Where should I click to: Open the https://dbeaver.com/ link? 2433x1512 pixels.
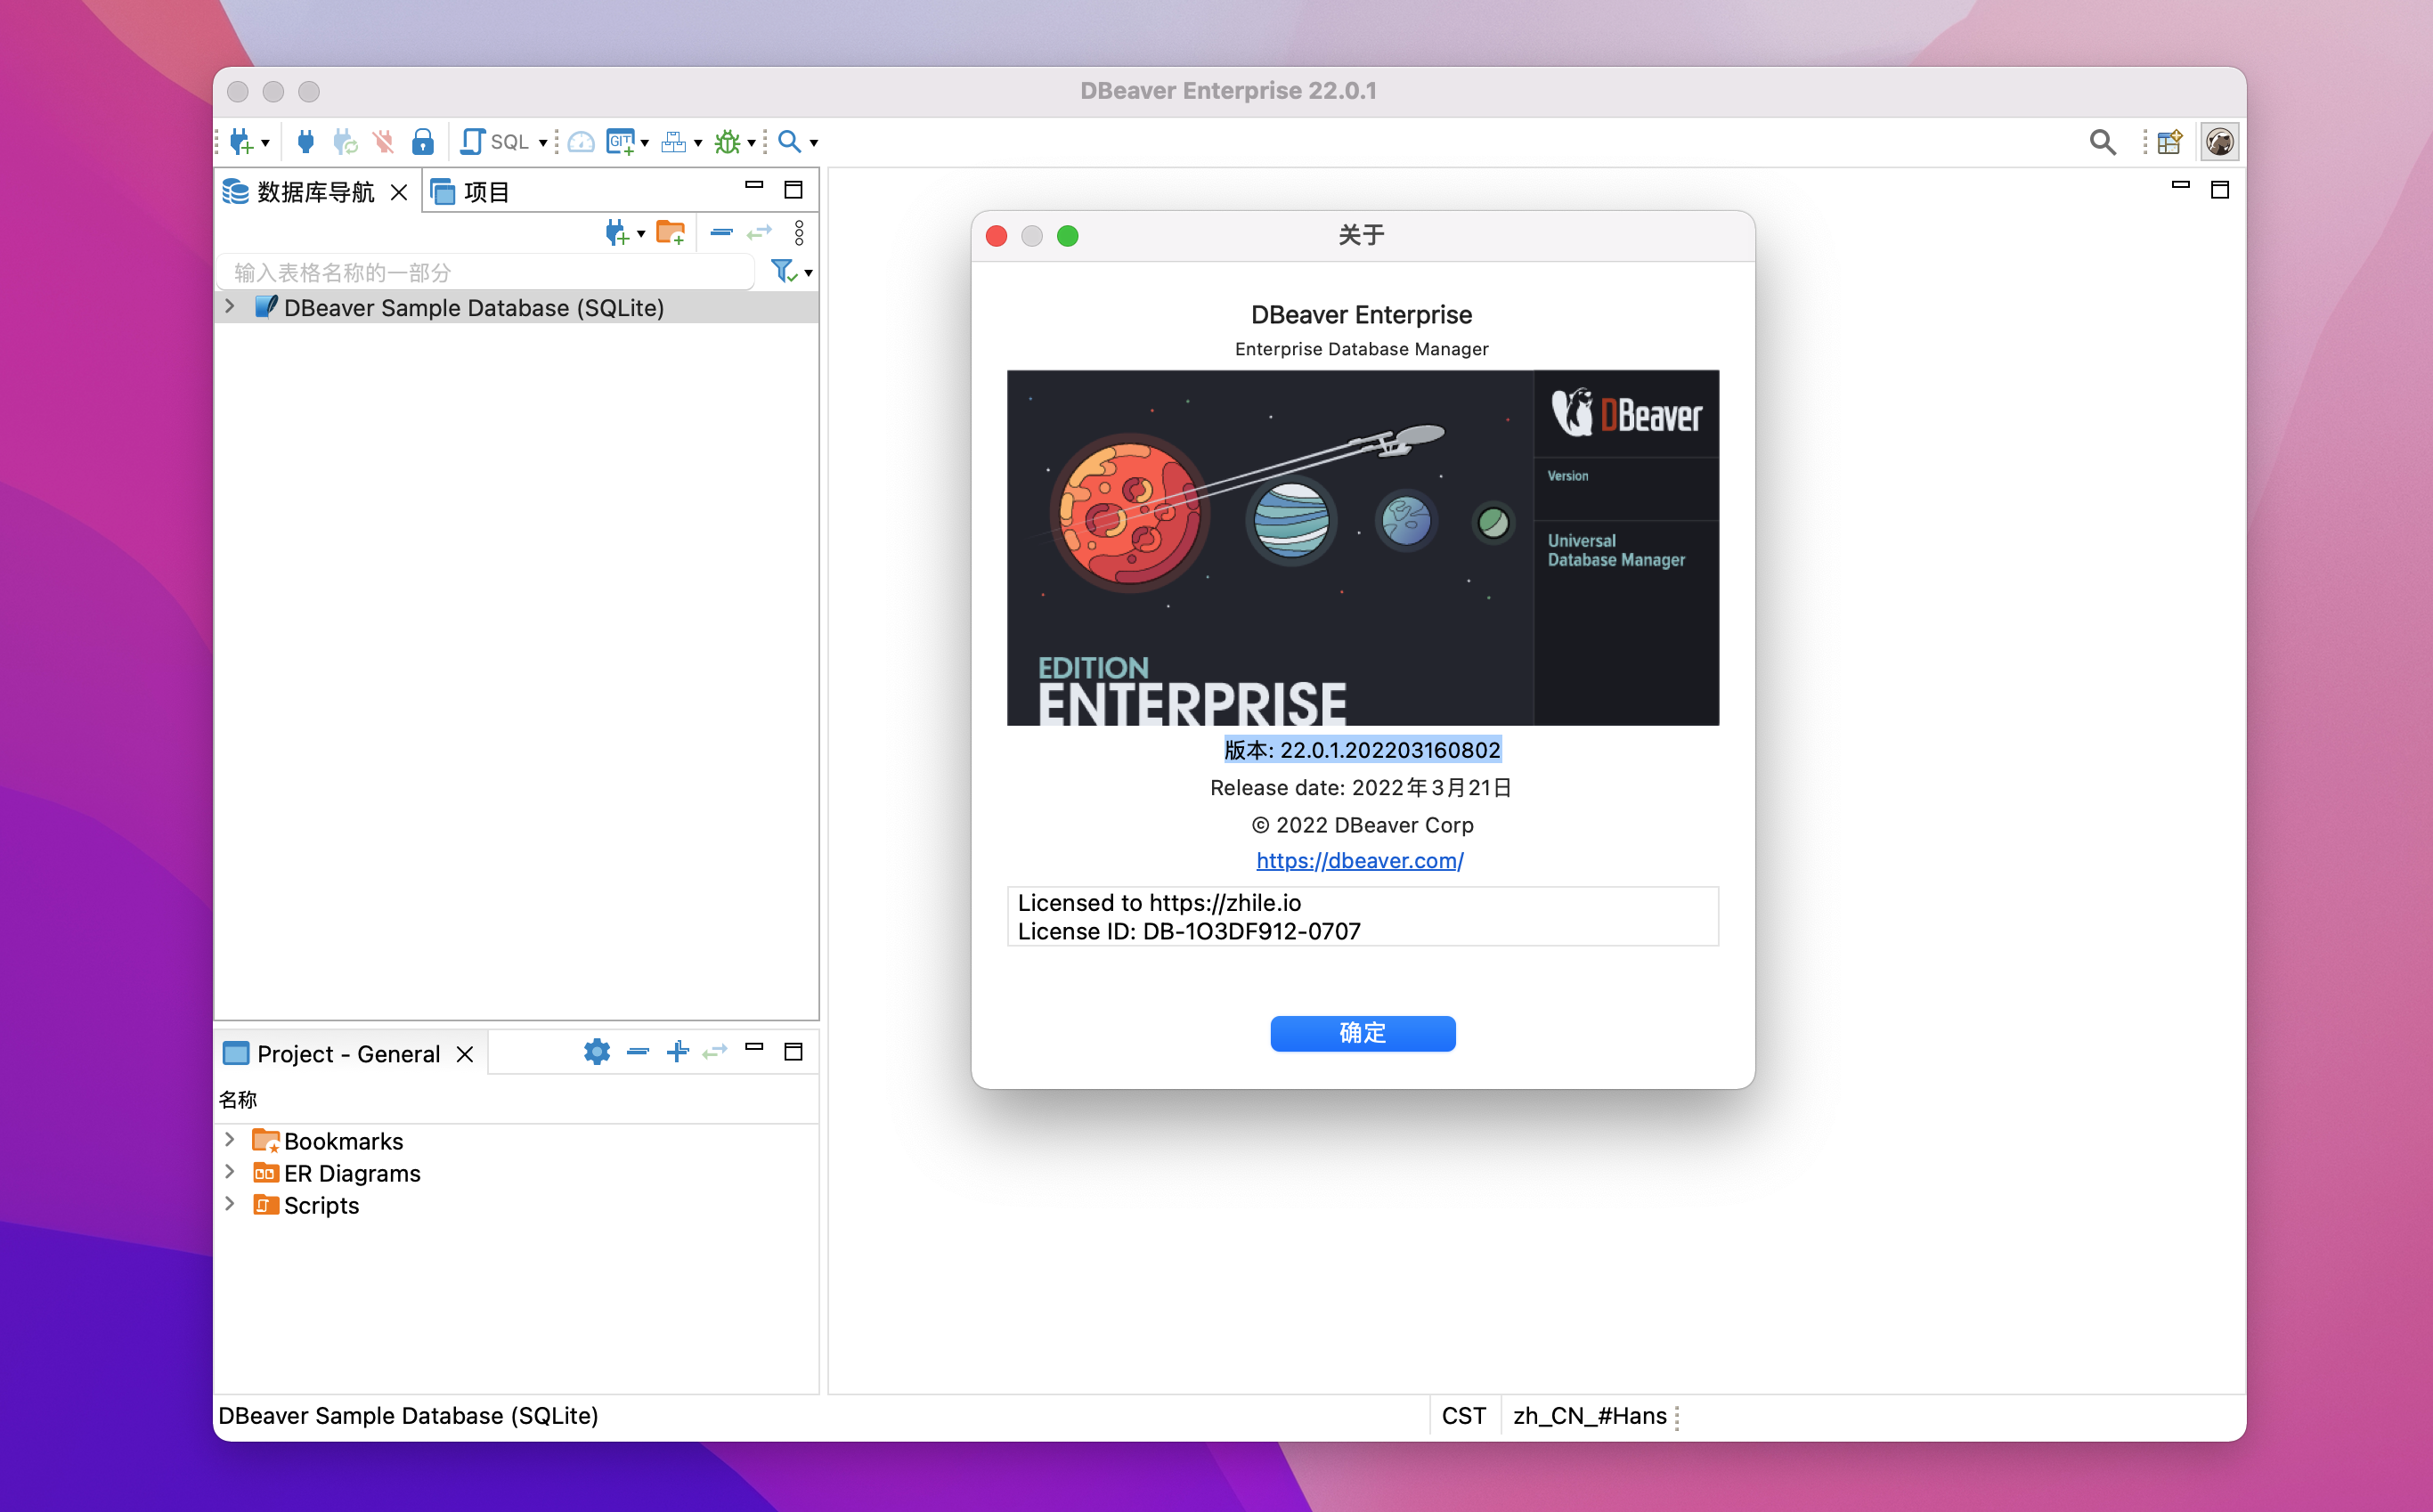[x=1359, y=860]
